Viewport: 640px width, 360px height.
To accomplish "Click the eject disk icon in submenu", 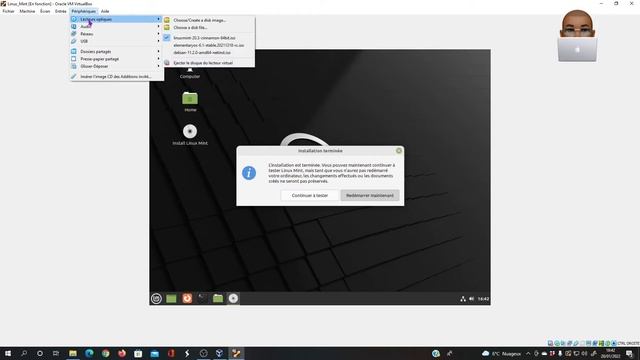I will pos(167,63).
